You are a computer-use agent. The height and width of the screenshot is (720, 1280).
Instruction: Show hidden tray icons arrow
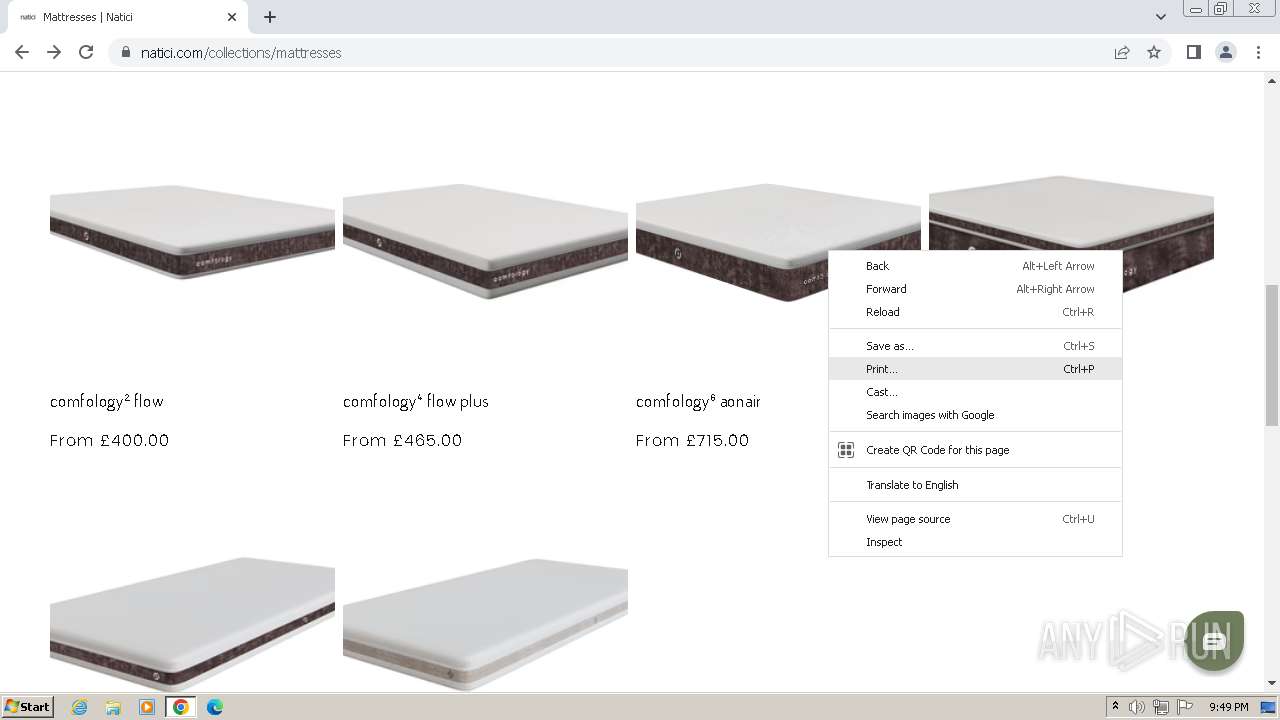click(x=1115, y=707)
